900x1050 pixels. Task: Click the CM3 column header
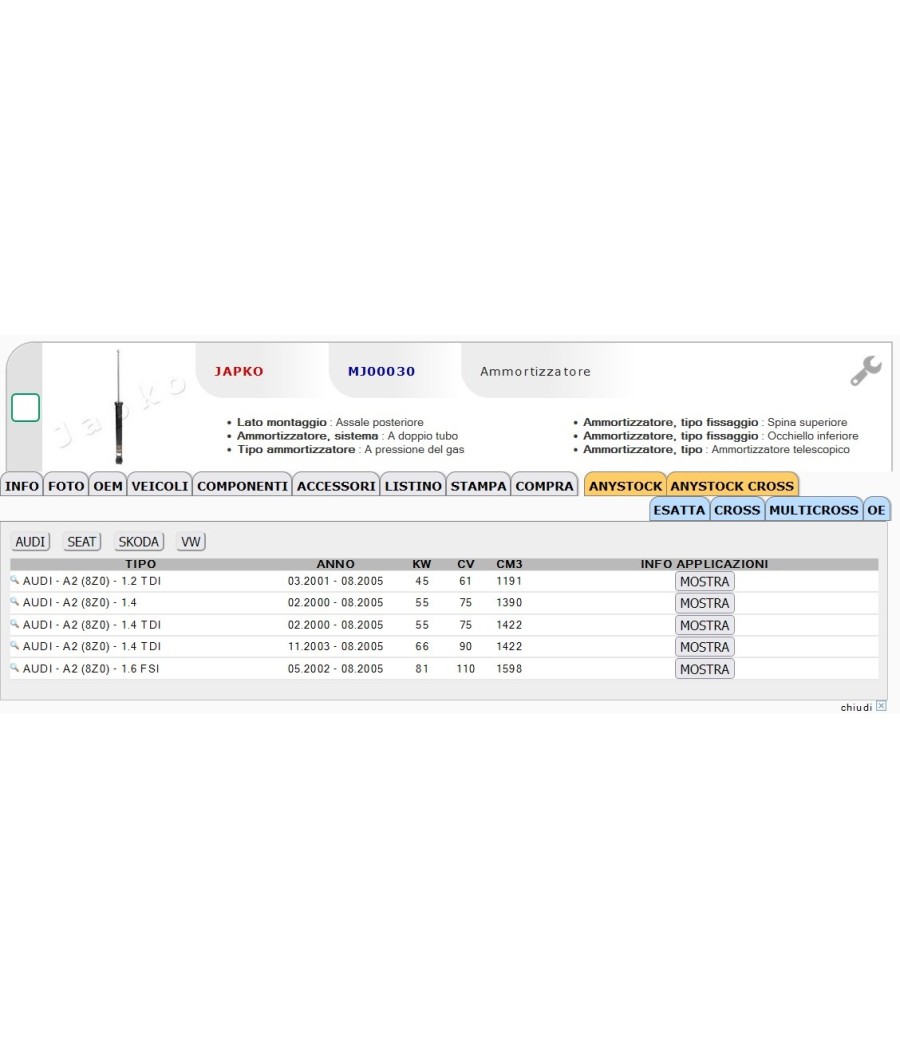pos(509,564)
